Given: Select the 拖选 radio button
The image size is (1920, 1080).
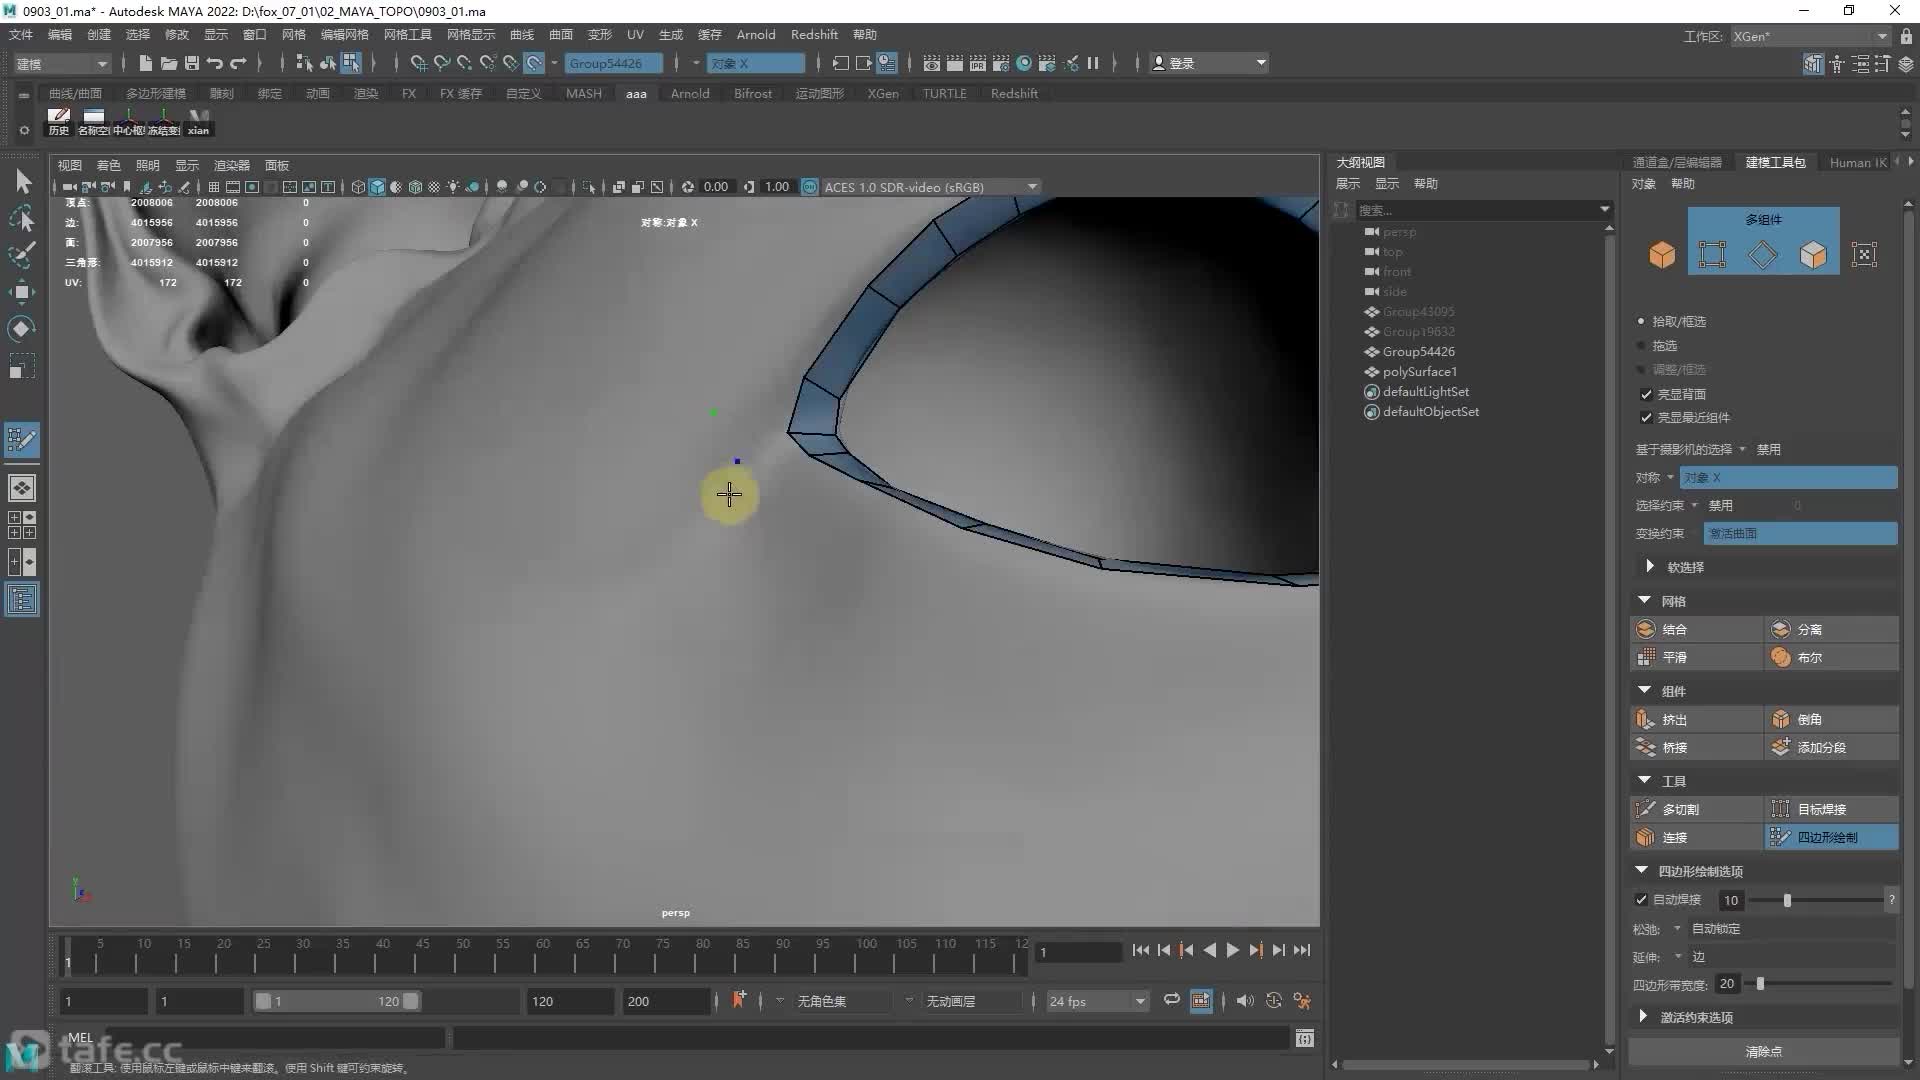Looking at the screenshot, I should point(1641,345).
